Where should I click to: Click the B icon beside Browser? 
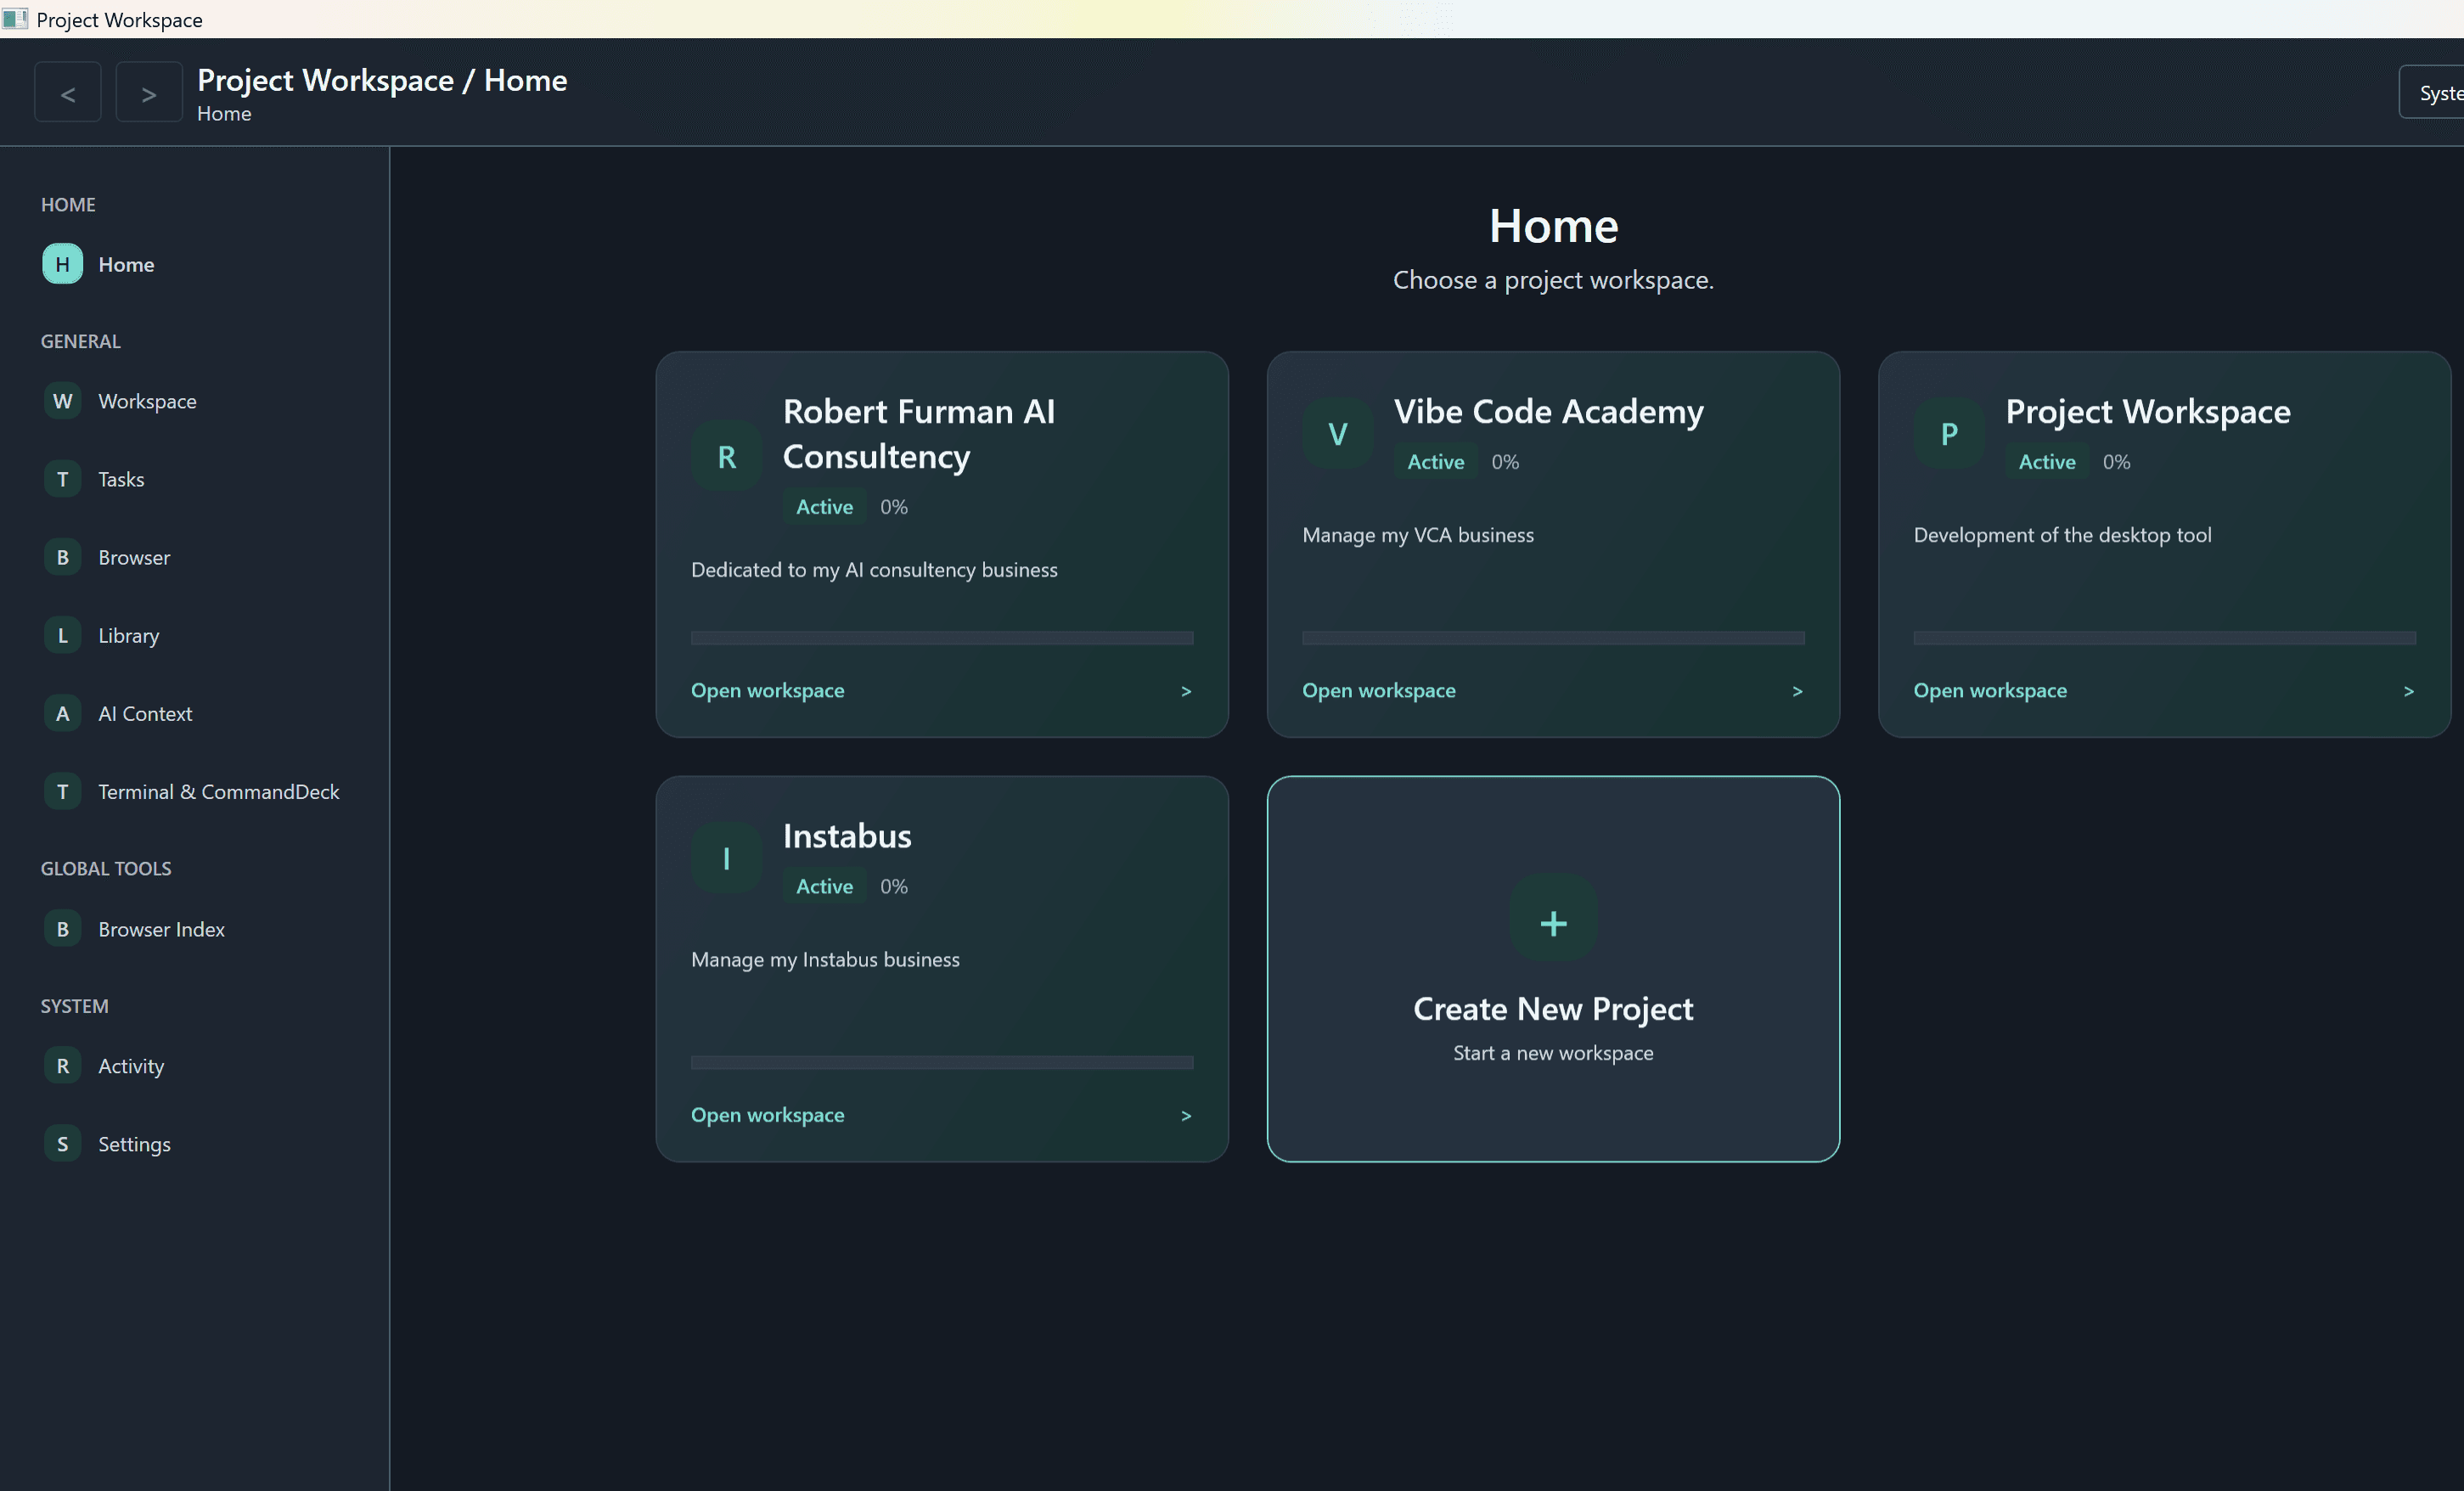click(62, 557)
